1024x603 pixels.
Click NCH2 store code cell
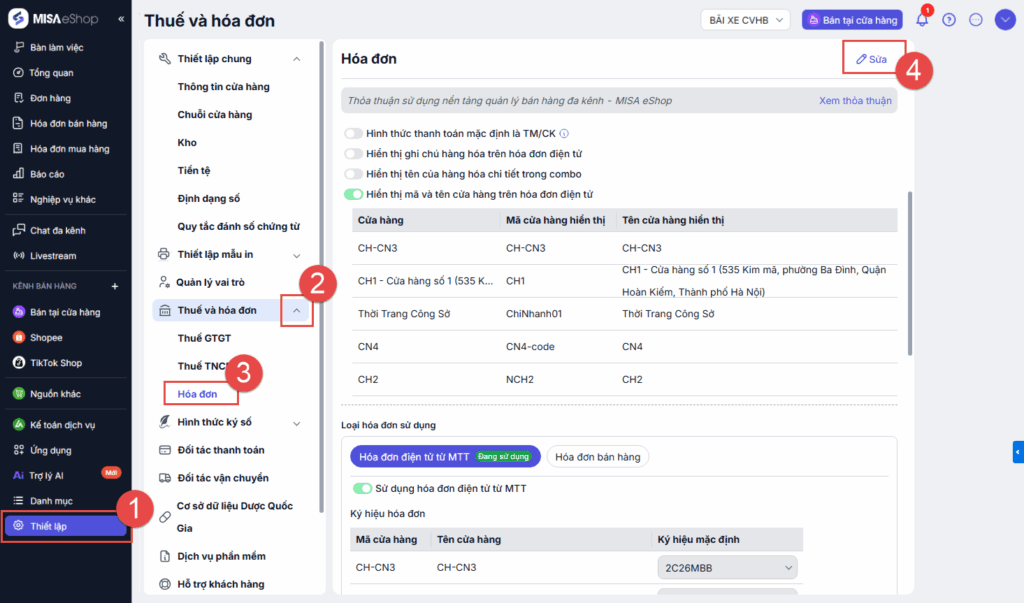(520, 379)
